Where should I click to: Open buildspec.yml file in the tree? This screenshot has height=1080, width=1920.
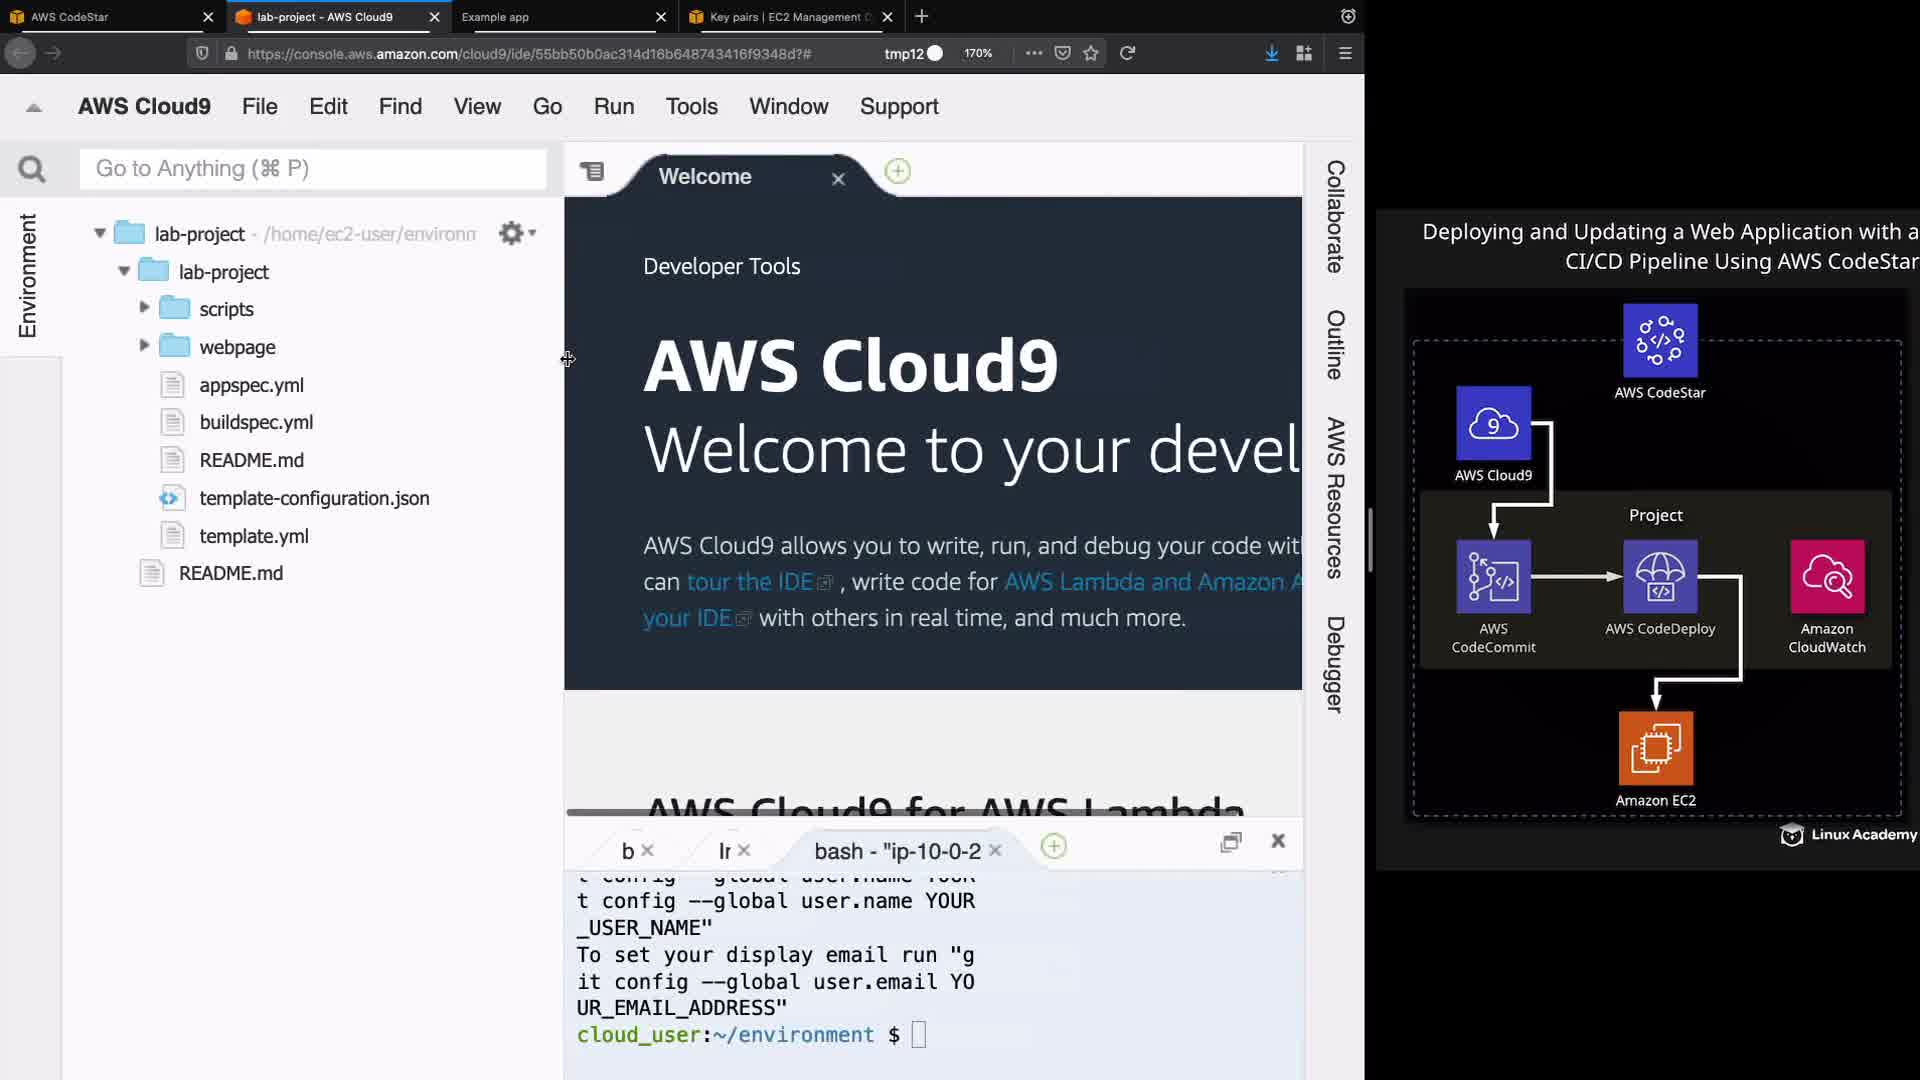pos(256,422)
